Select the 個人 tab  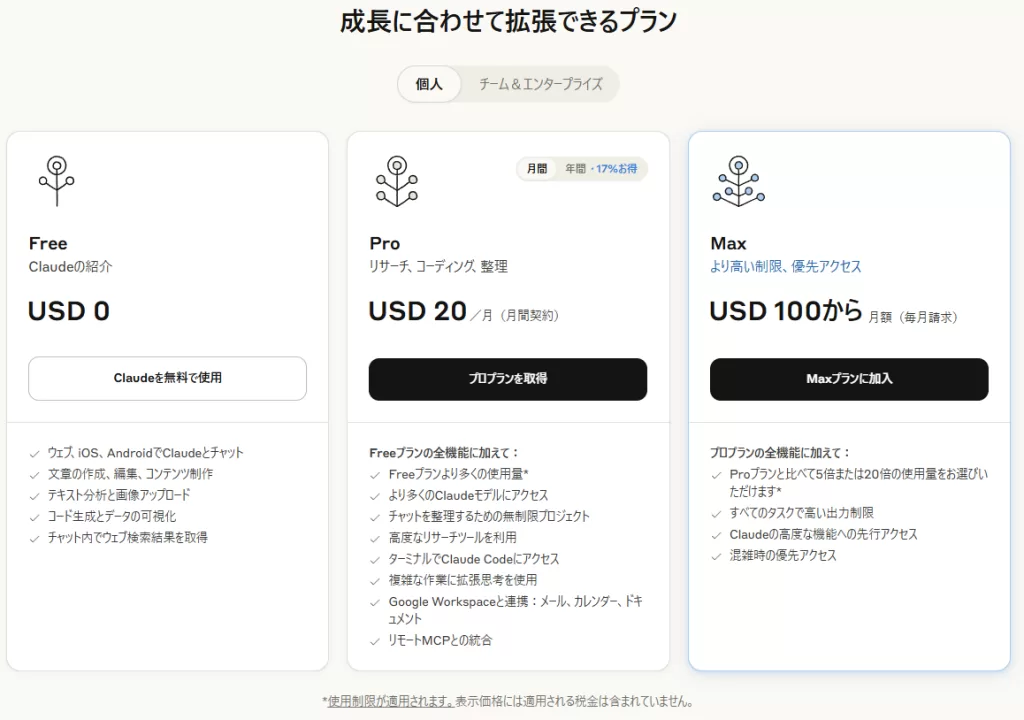tap(429, 84)
